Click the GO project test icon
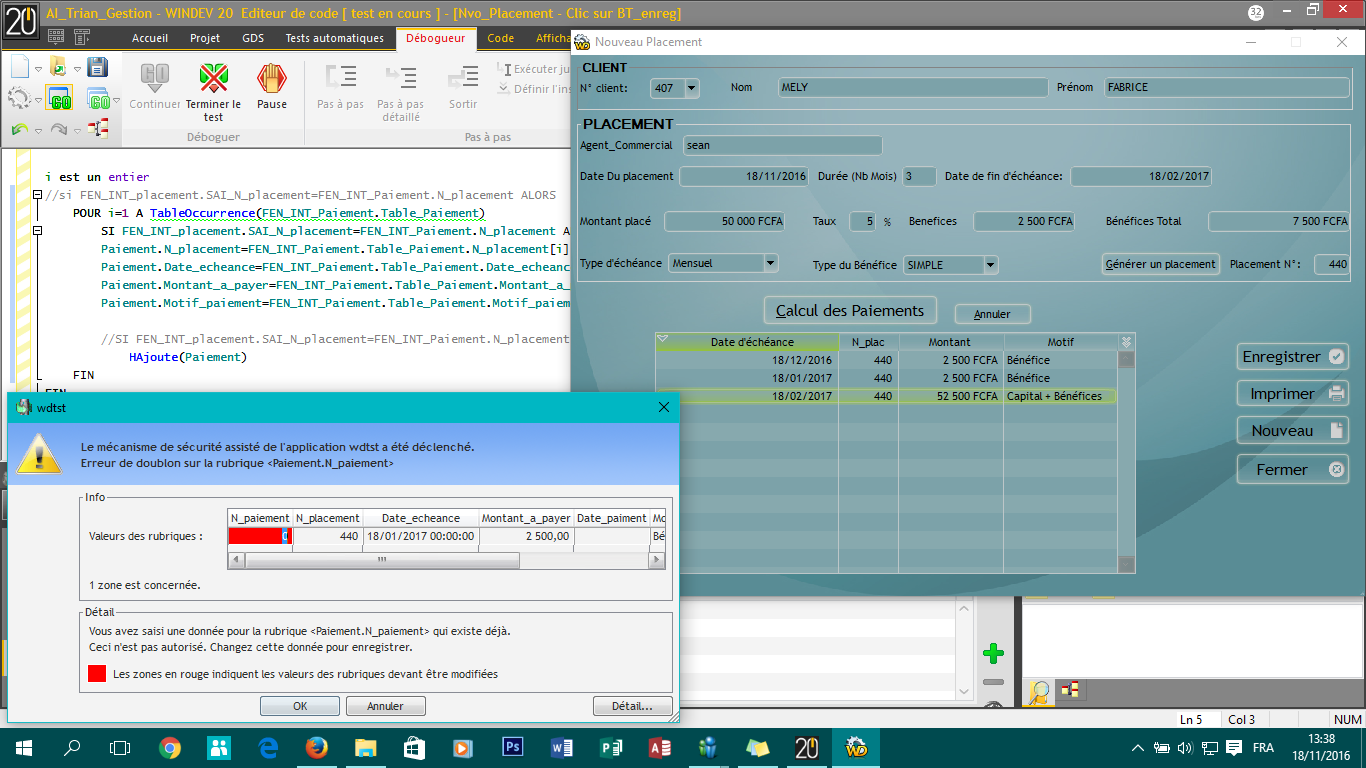Screen dimensions: 1366x768 97,99
